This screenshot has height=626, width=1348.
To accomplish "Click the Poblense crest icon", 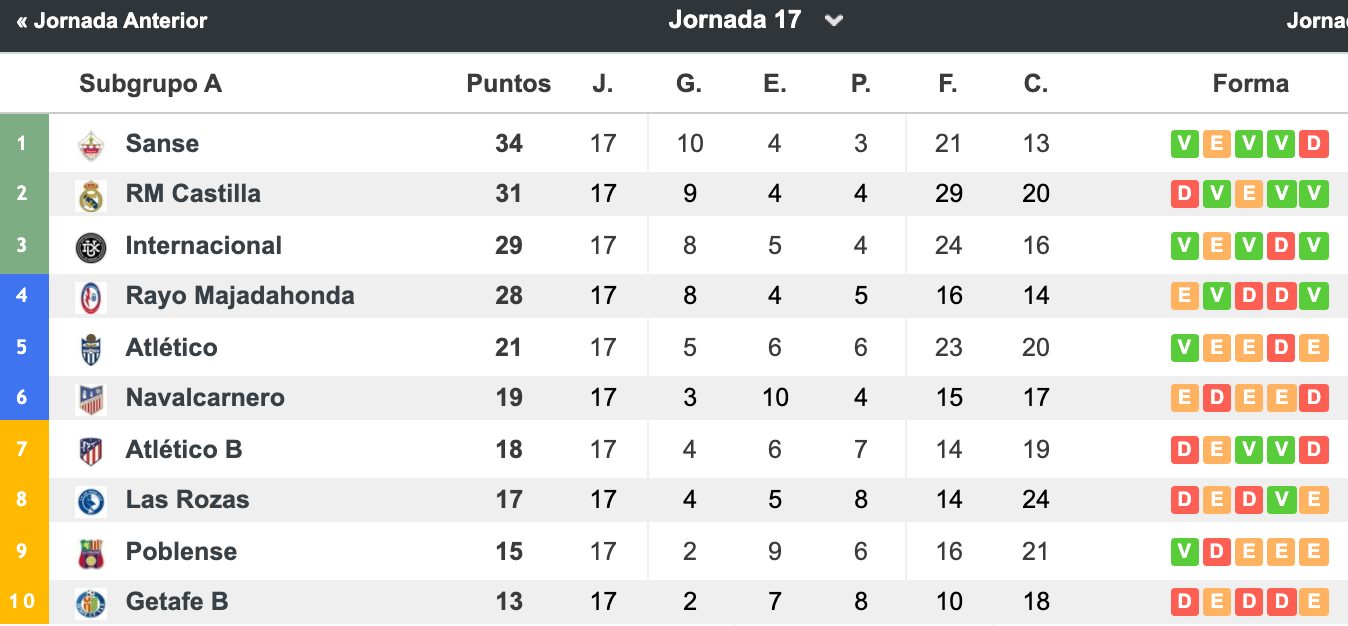I will 91,552.
